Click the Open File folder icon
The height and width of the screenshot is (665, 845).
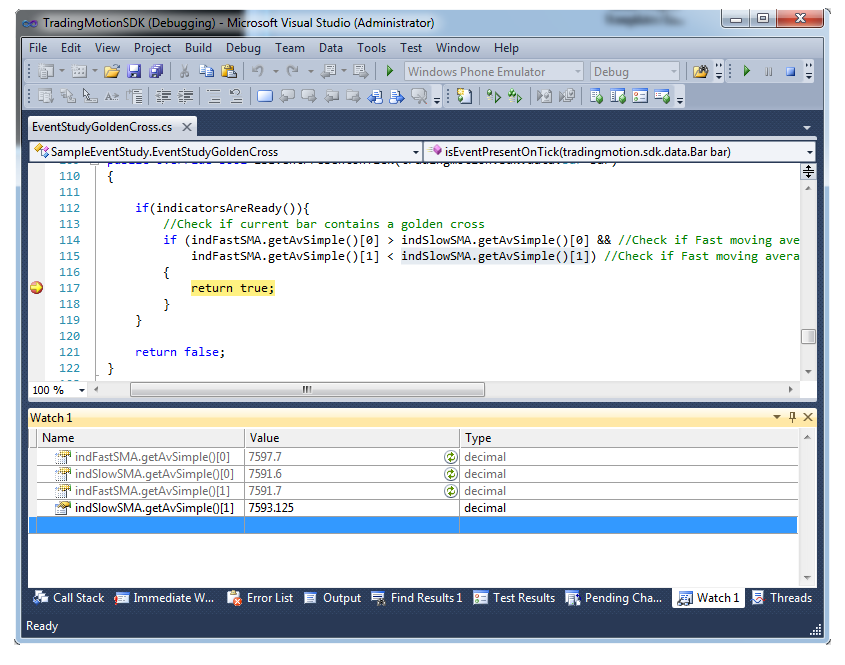111,71
